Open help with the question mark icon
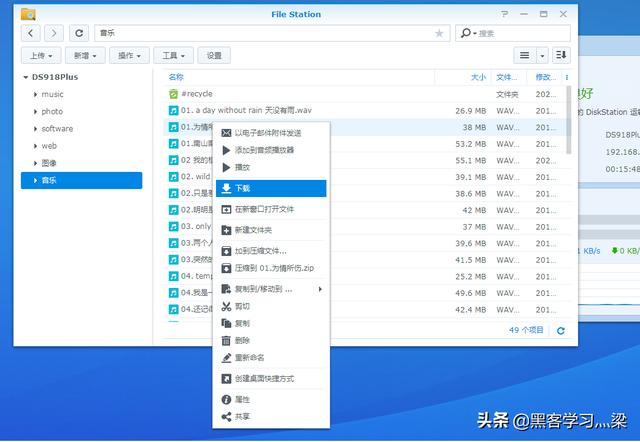The width and height of the screenshot is (640, 442). (504, 14)
